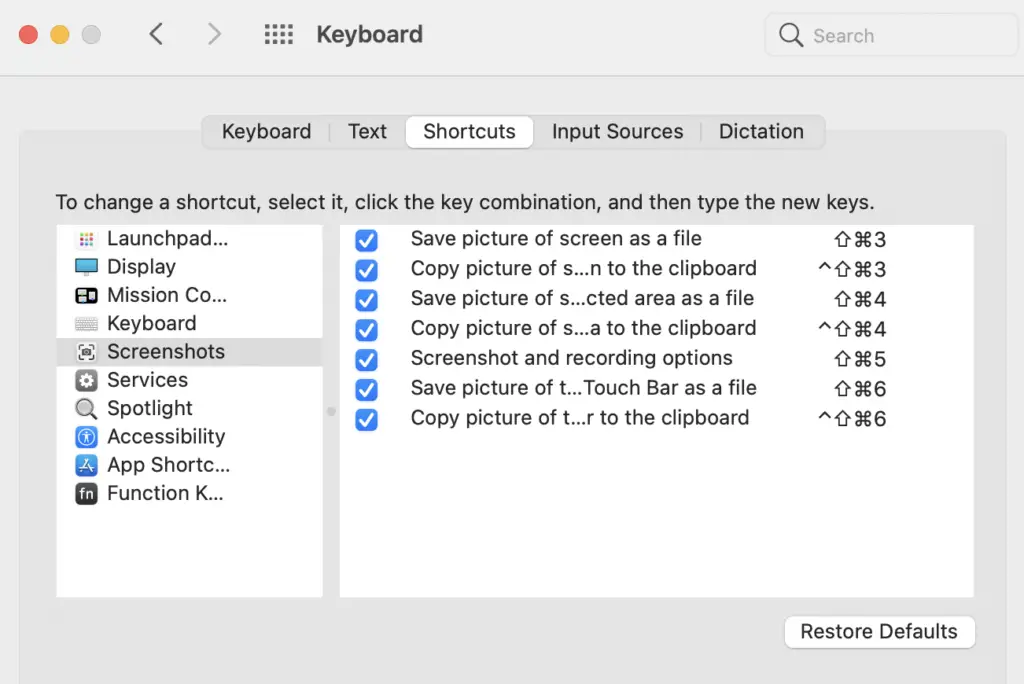Open the Launchpad & Dock shortcuts

click(x=165, y=238)
